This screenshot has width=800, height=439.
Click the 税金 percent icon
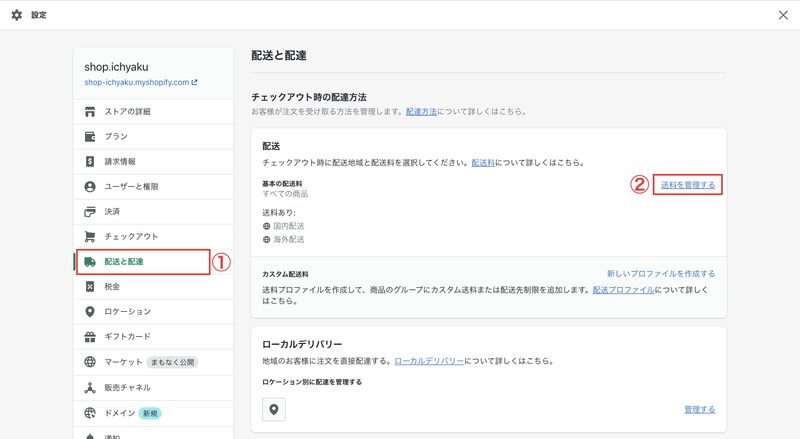[90, 287]
